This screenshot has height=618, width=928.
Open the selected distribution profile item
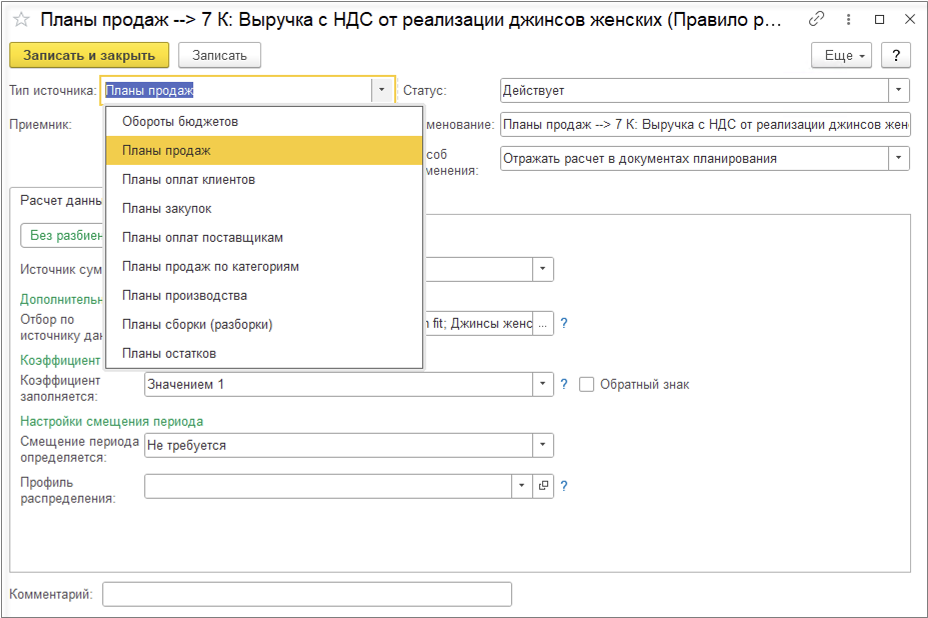pyautogui.click(x=544, y=486)
